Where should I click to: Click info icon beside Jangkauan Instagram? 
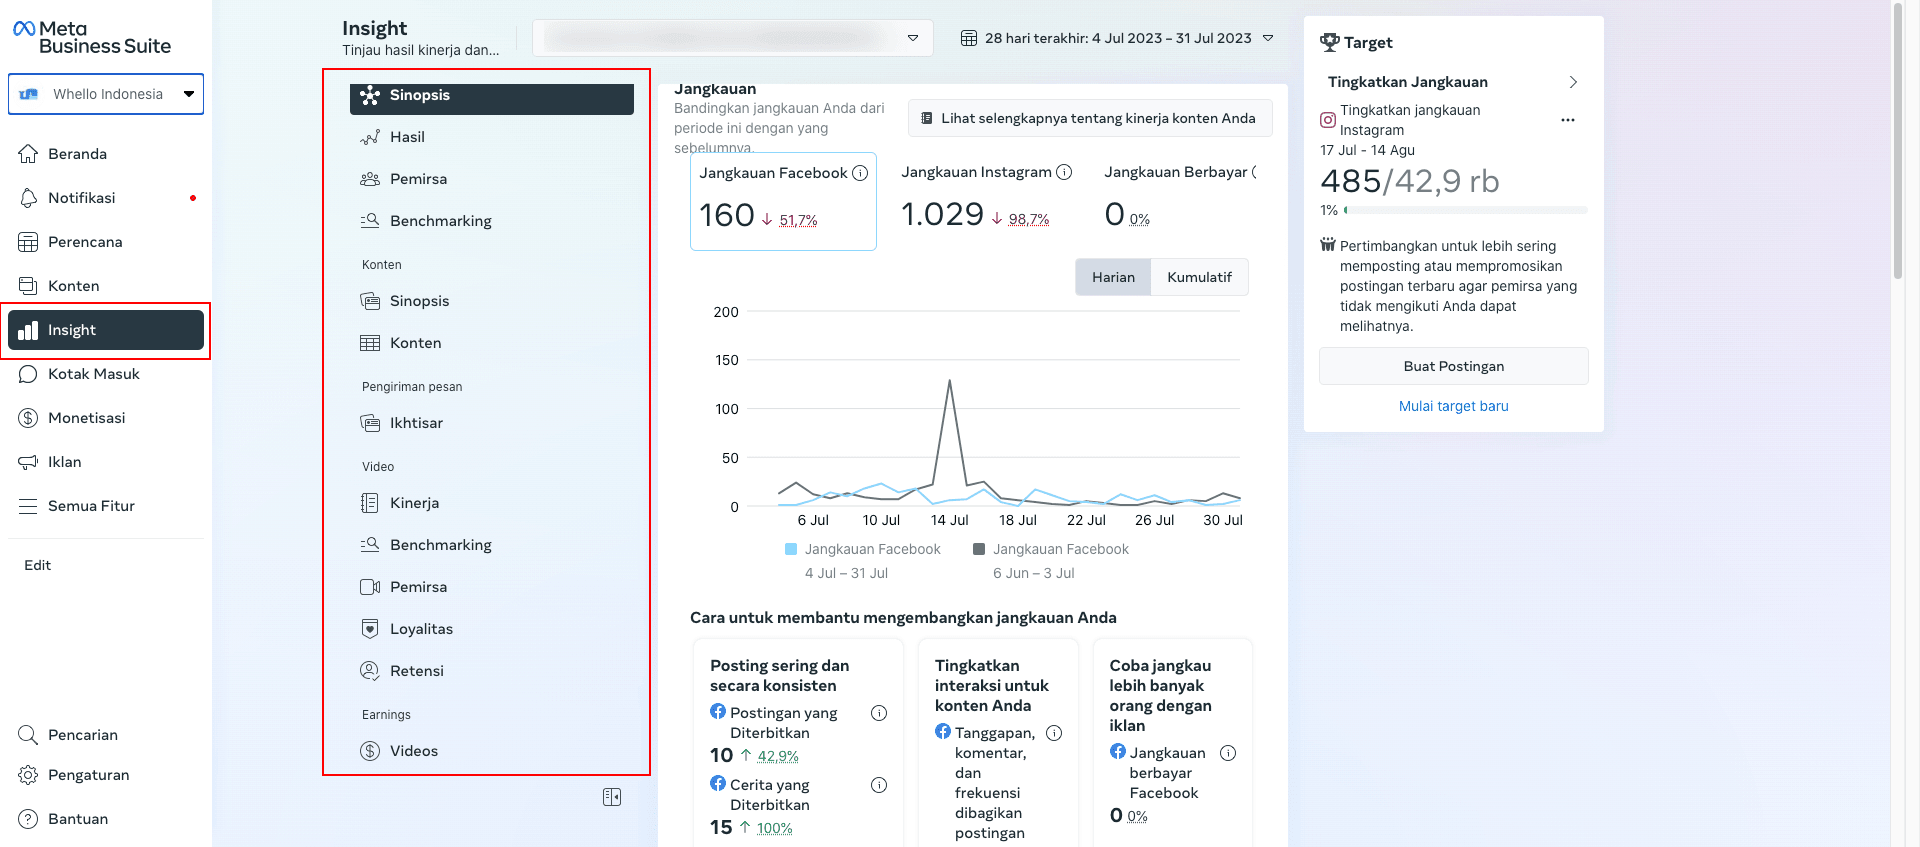1064,172
